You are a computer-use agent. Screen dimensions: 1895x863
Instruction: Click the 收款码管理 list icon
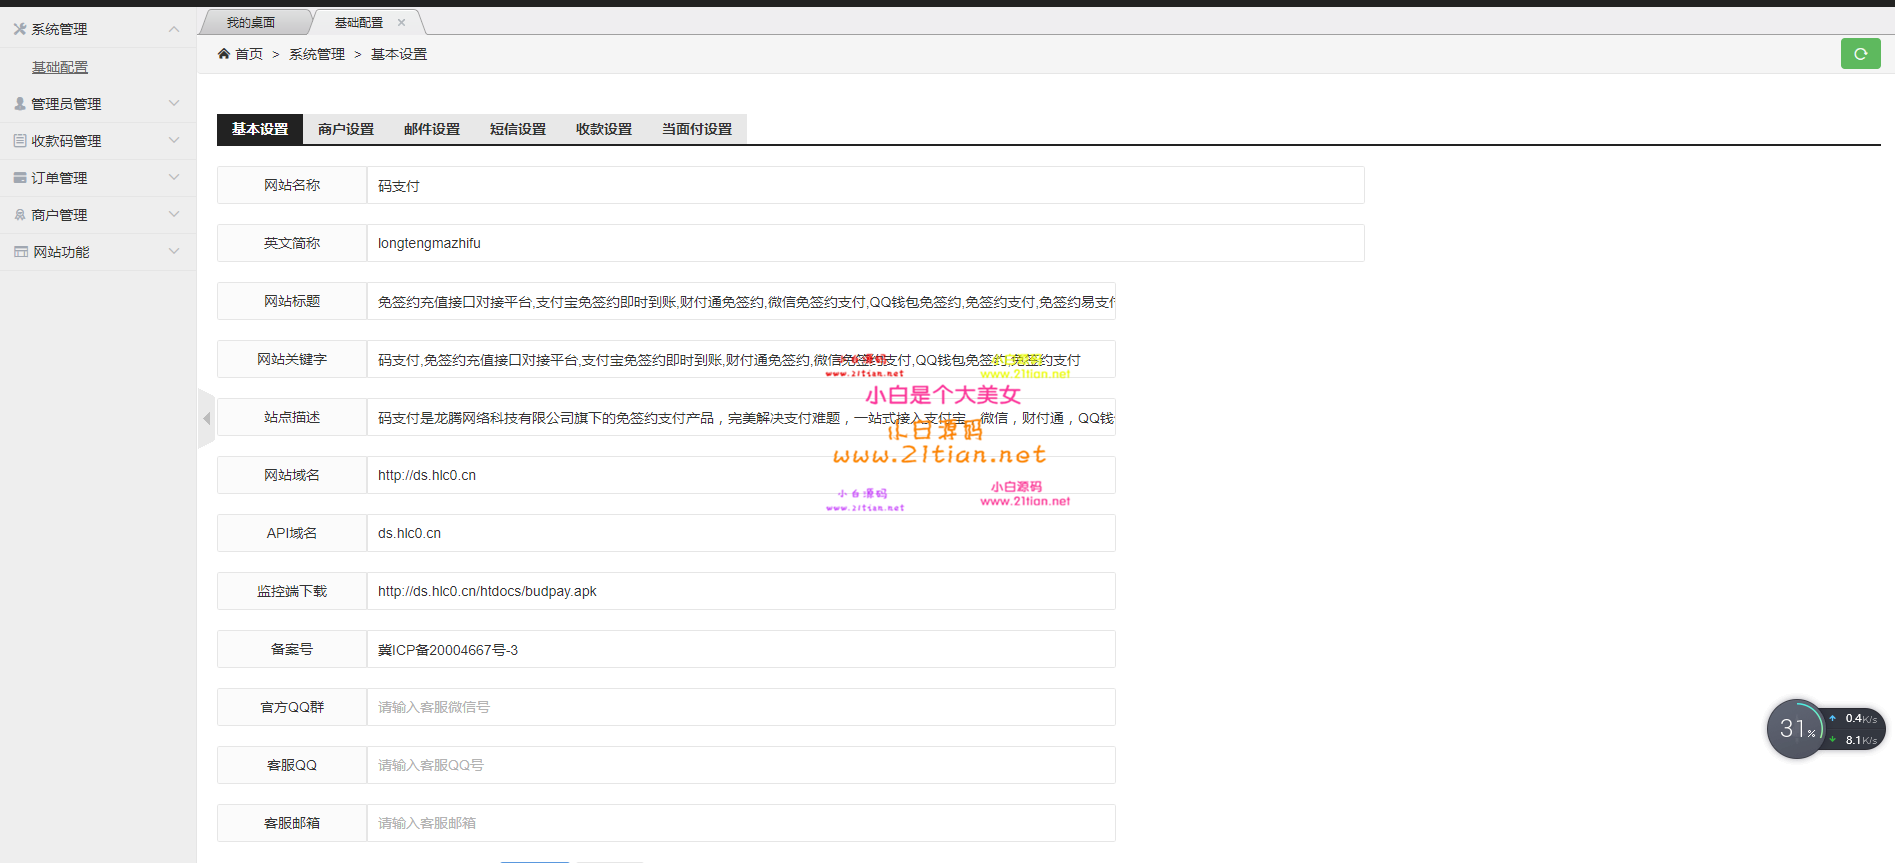(x=20, y=141)
